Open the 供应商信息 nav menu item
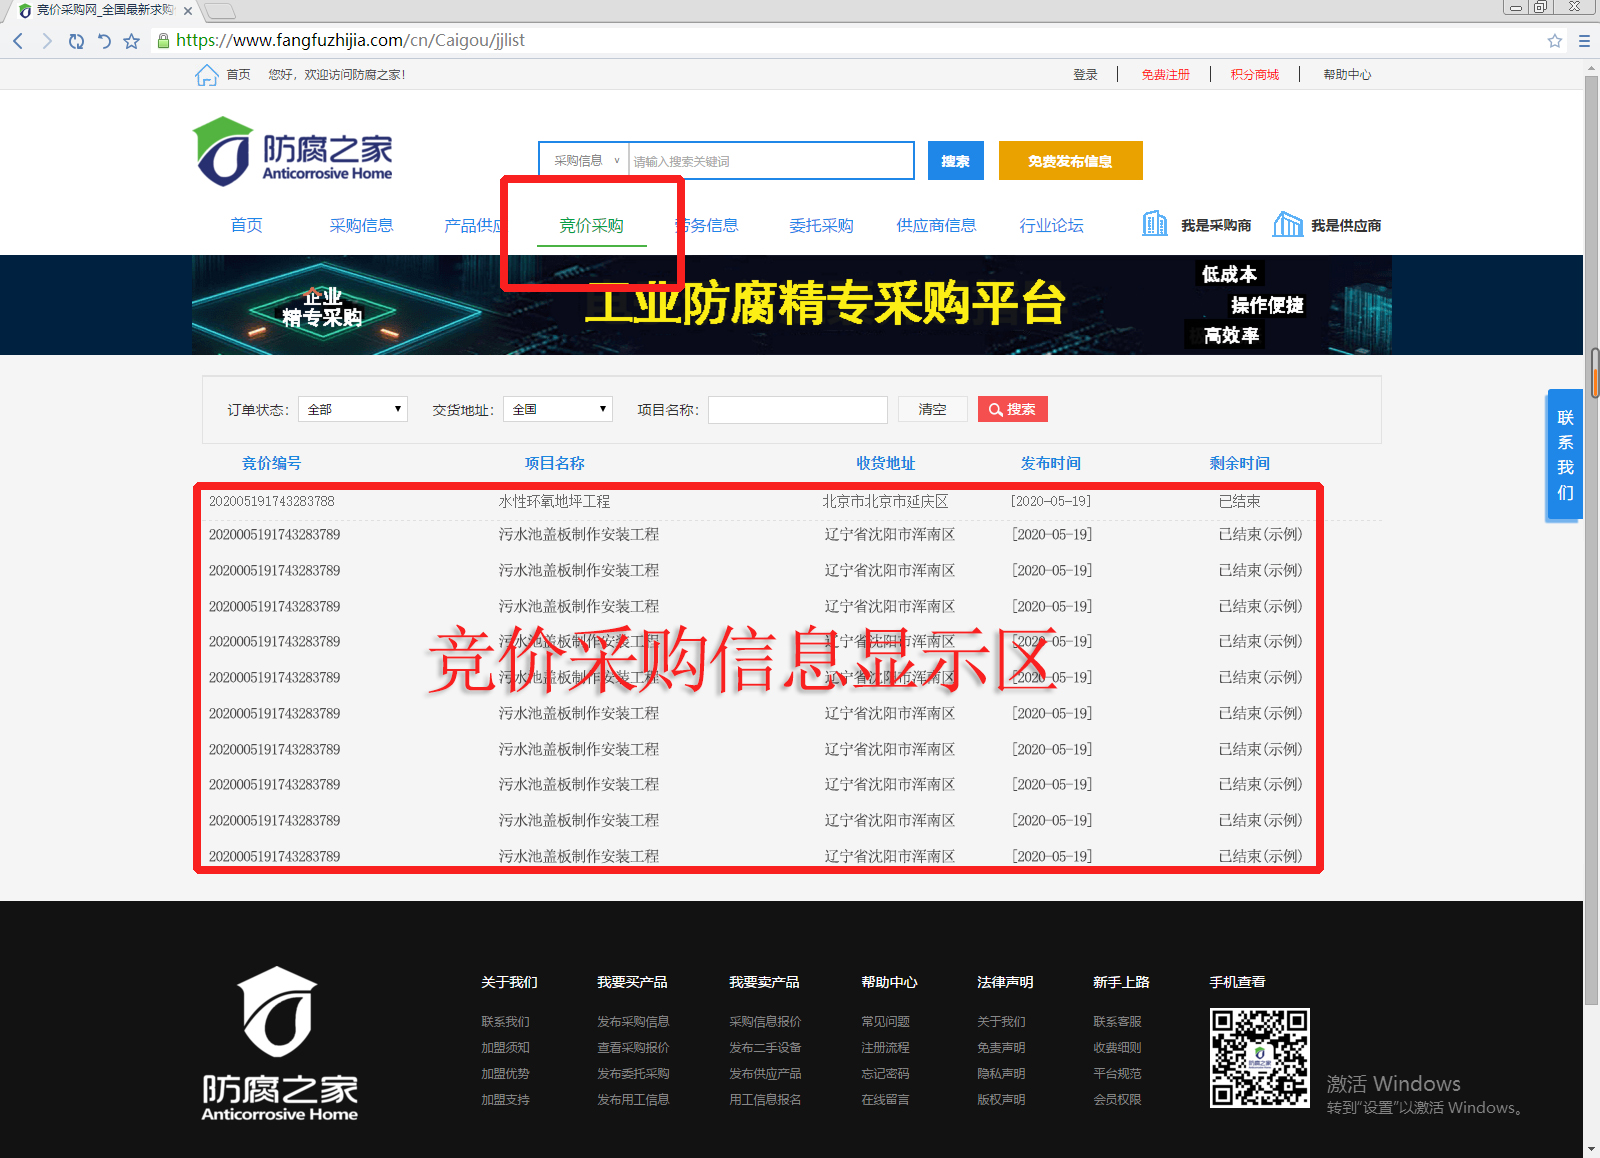 pyautogui.click(x=936, y=226)
